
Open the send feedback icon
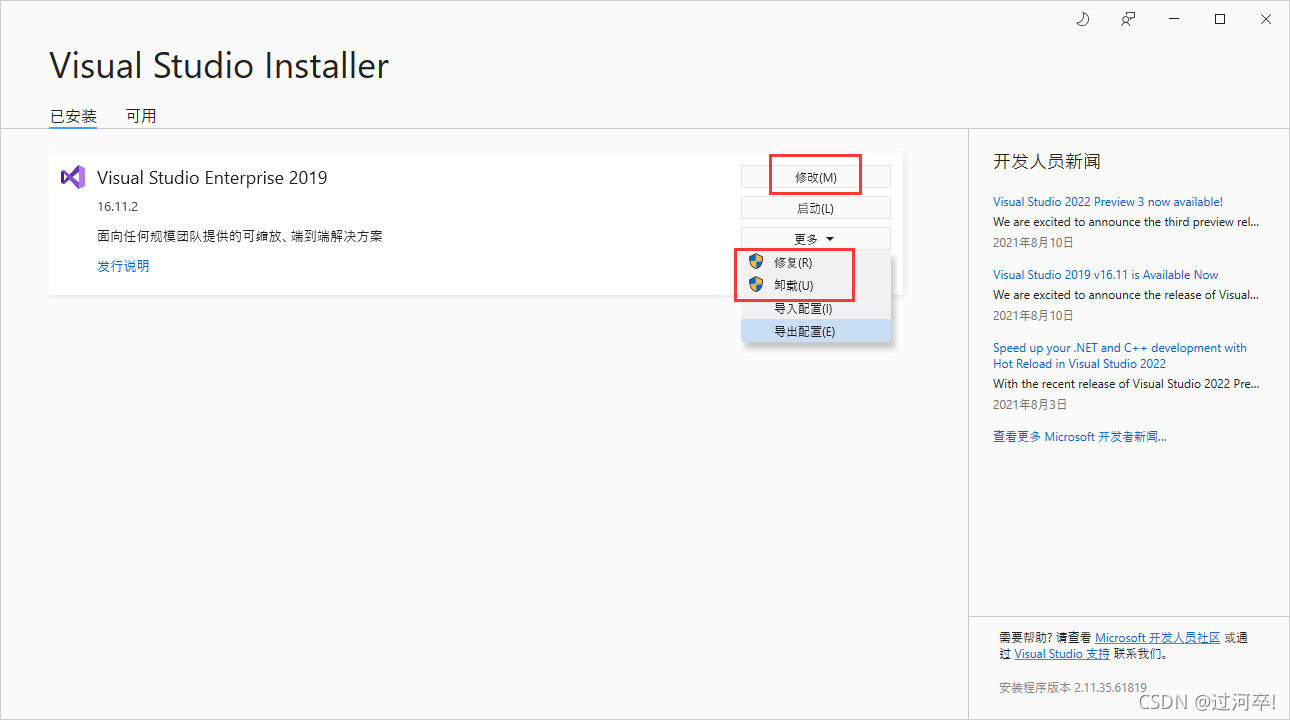tap(1128, 19)
